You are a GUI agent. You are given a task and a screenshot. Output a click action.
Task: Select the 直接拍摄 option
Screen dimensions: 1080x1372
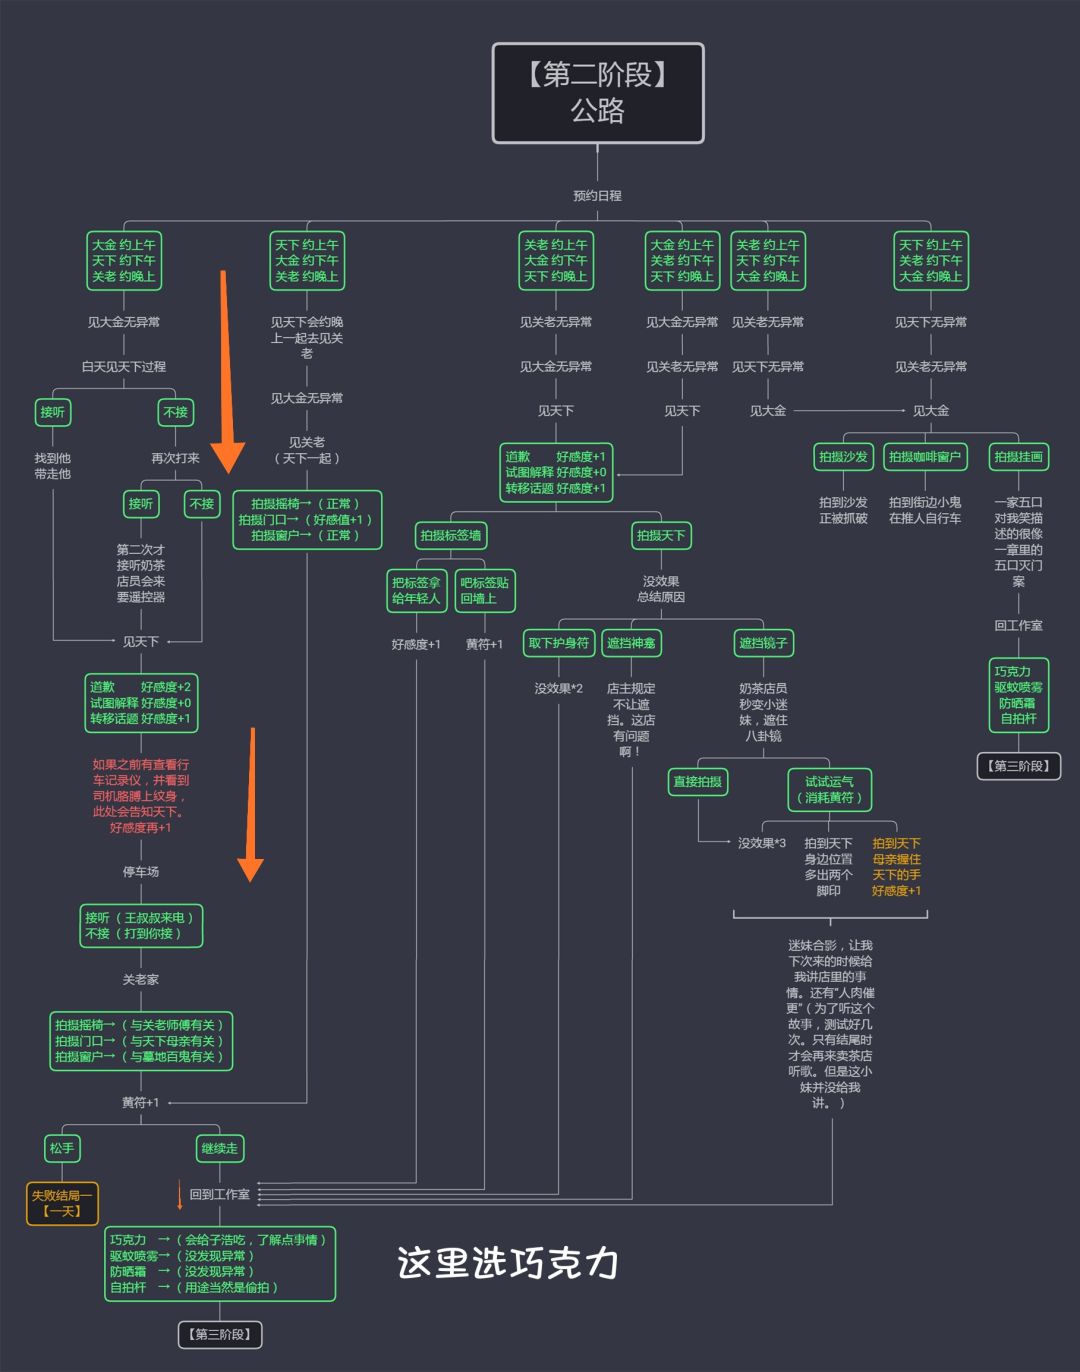click(697, 782)
